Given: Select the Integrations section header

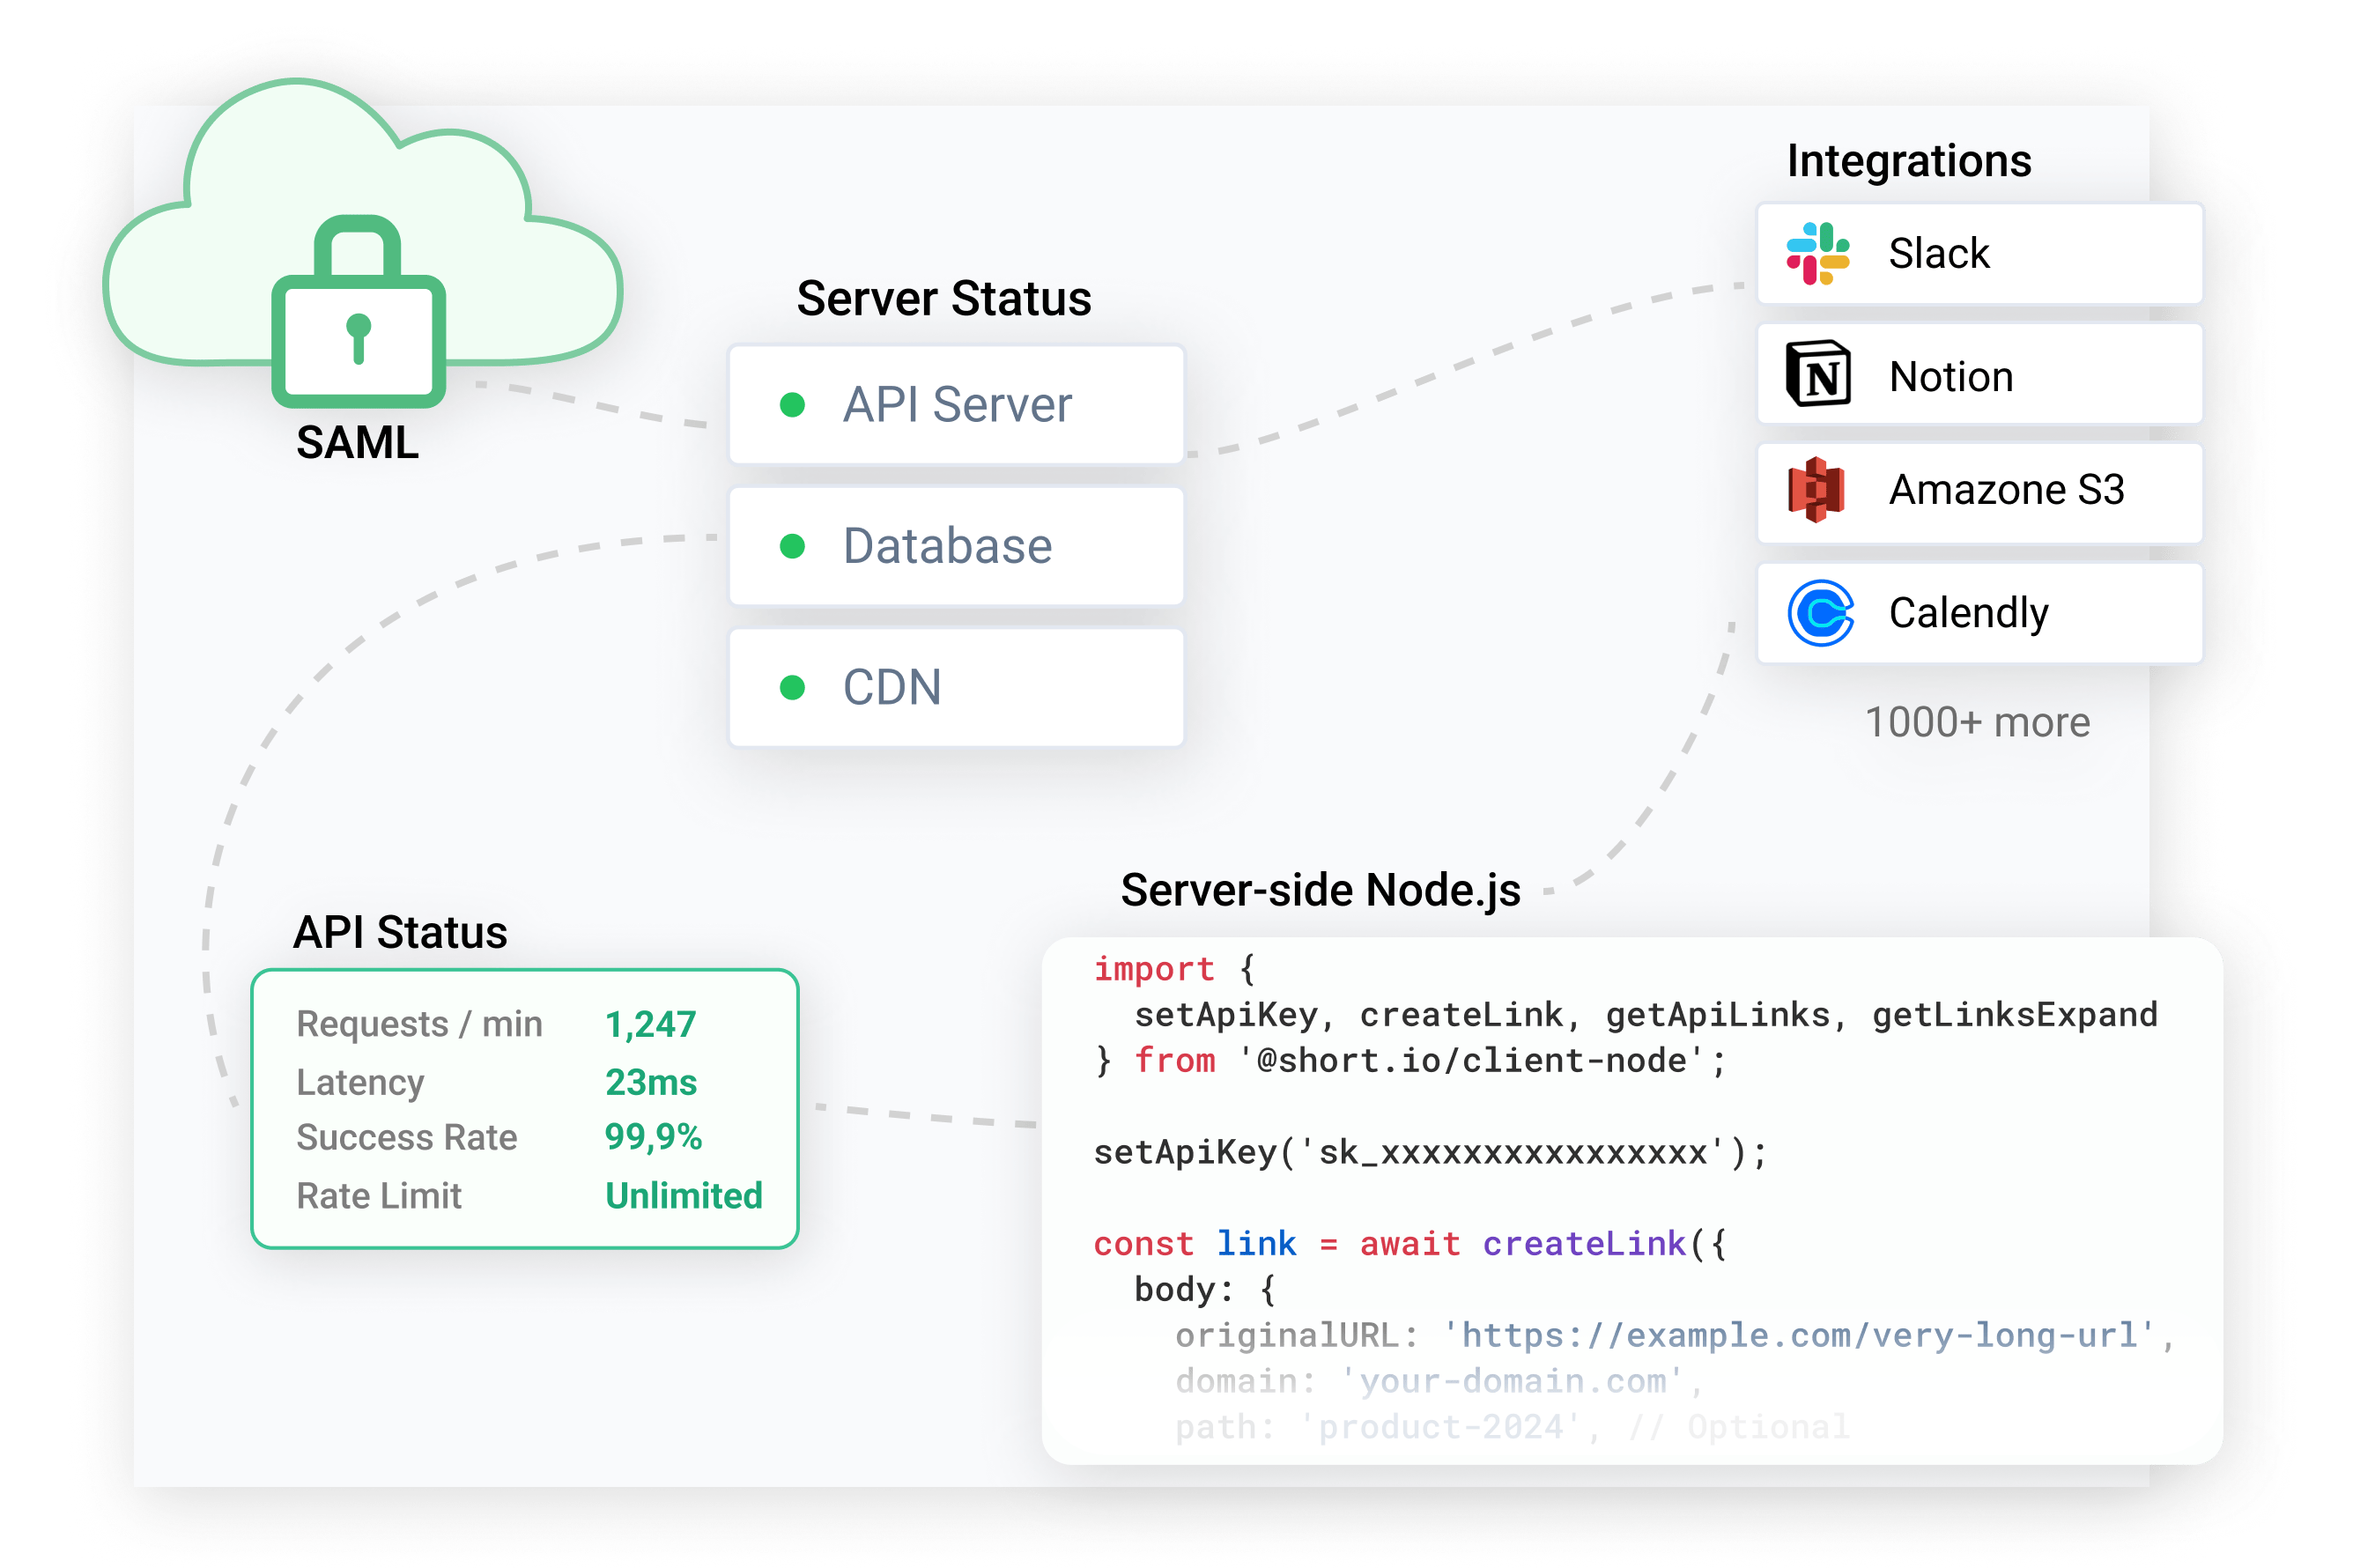Looking at the screenshot, I should tap(1910, 160).
